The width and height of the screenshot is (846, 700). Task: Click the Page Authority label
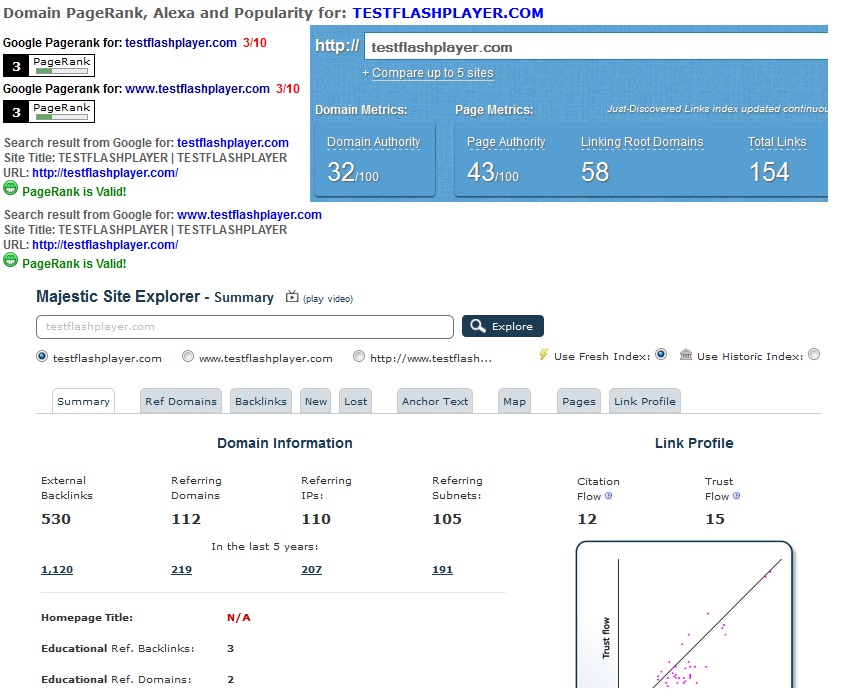point(506,142)
